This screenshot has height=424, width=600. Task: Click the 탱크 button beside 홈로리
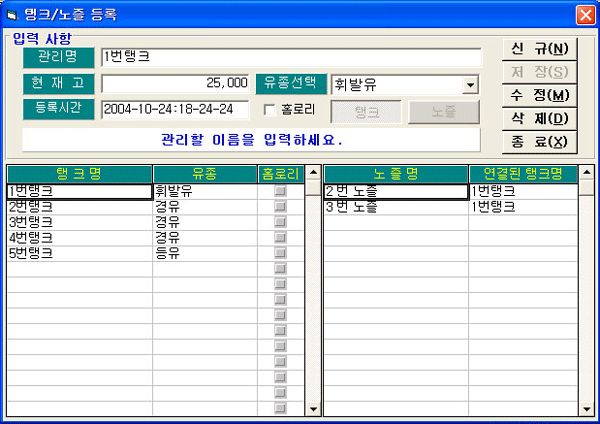(x=366, y=112)
